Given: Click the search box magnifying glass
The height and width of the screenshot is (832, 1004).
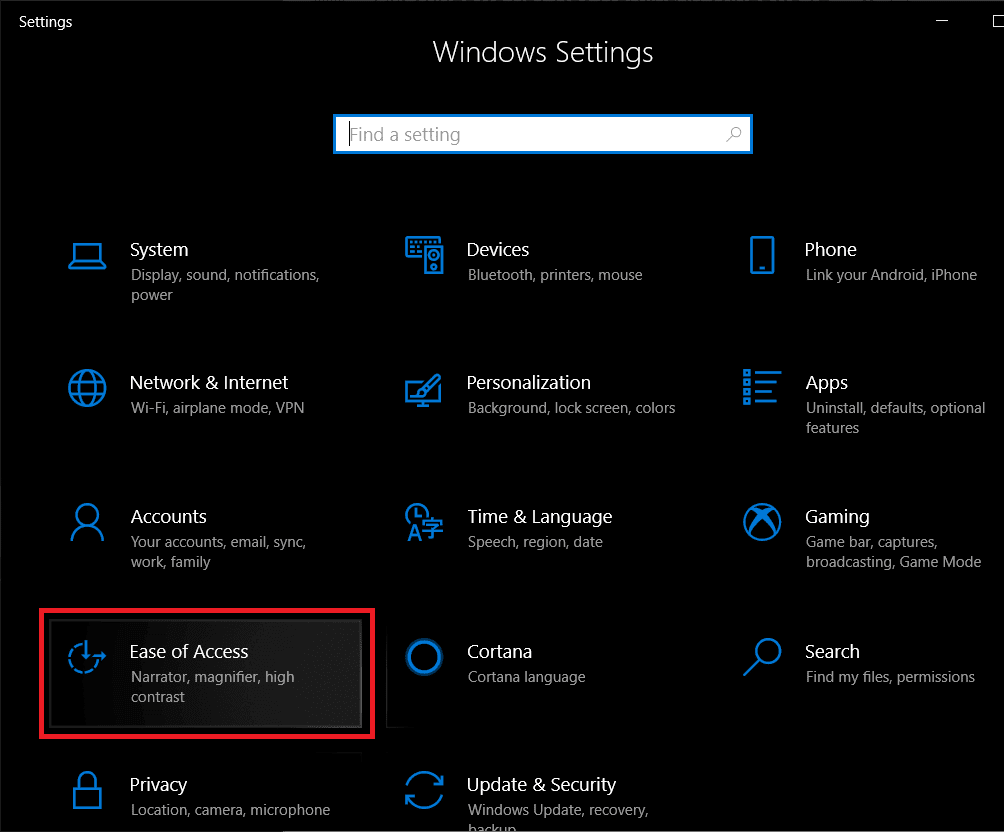Looking at the screenshot, I should click(x=734, y=133).
